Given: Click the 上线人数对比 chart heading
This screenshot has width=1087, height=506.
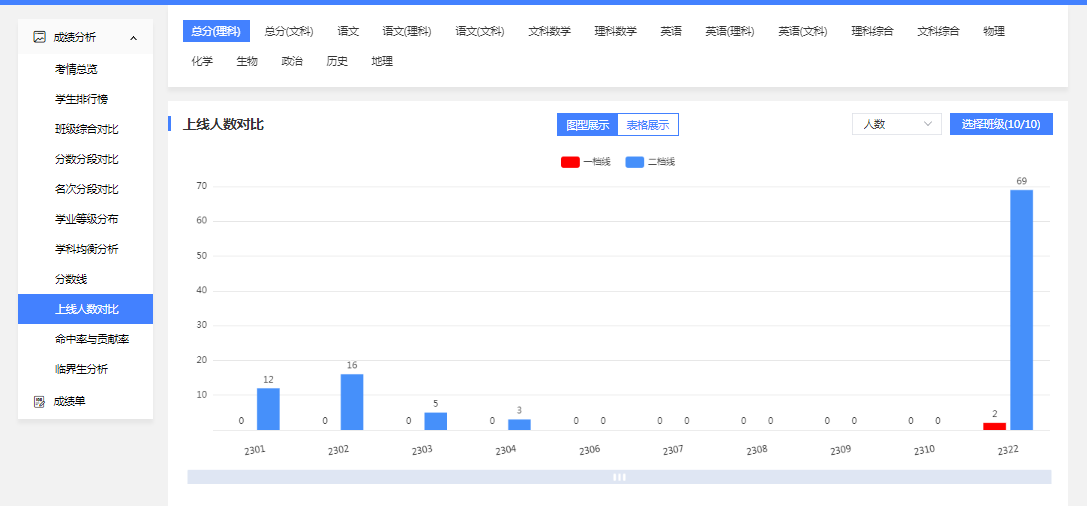Looking at the screenshot, I should click(223, 125).
